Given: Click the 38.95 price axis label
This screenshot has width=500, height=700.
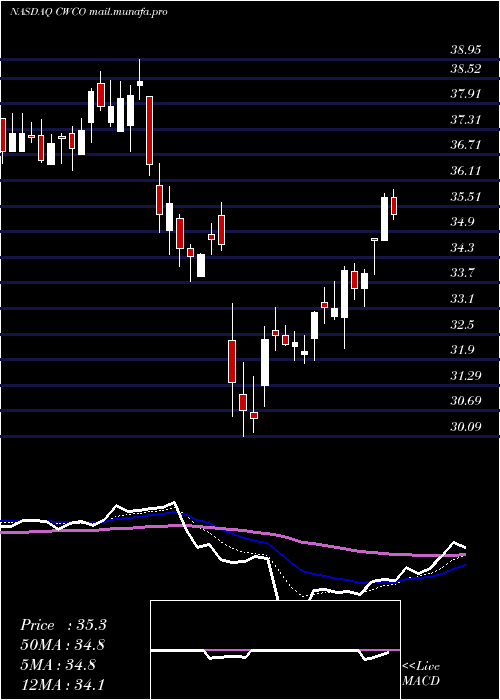Looking at the screenshot, I should pos(465,50).
